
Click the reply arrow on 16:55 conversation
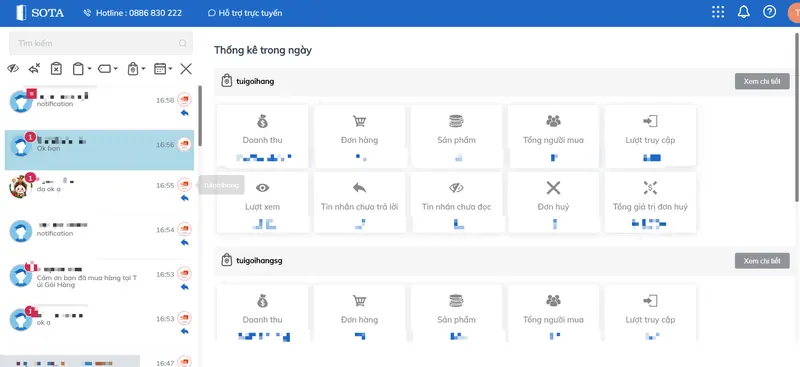[x=185, y=198]
